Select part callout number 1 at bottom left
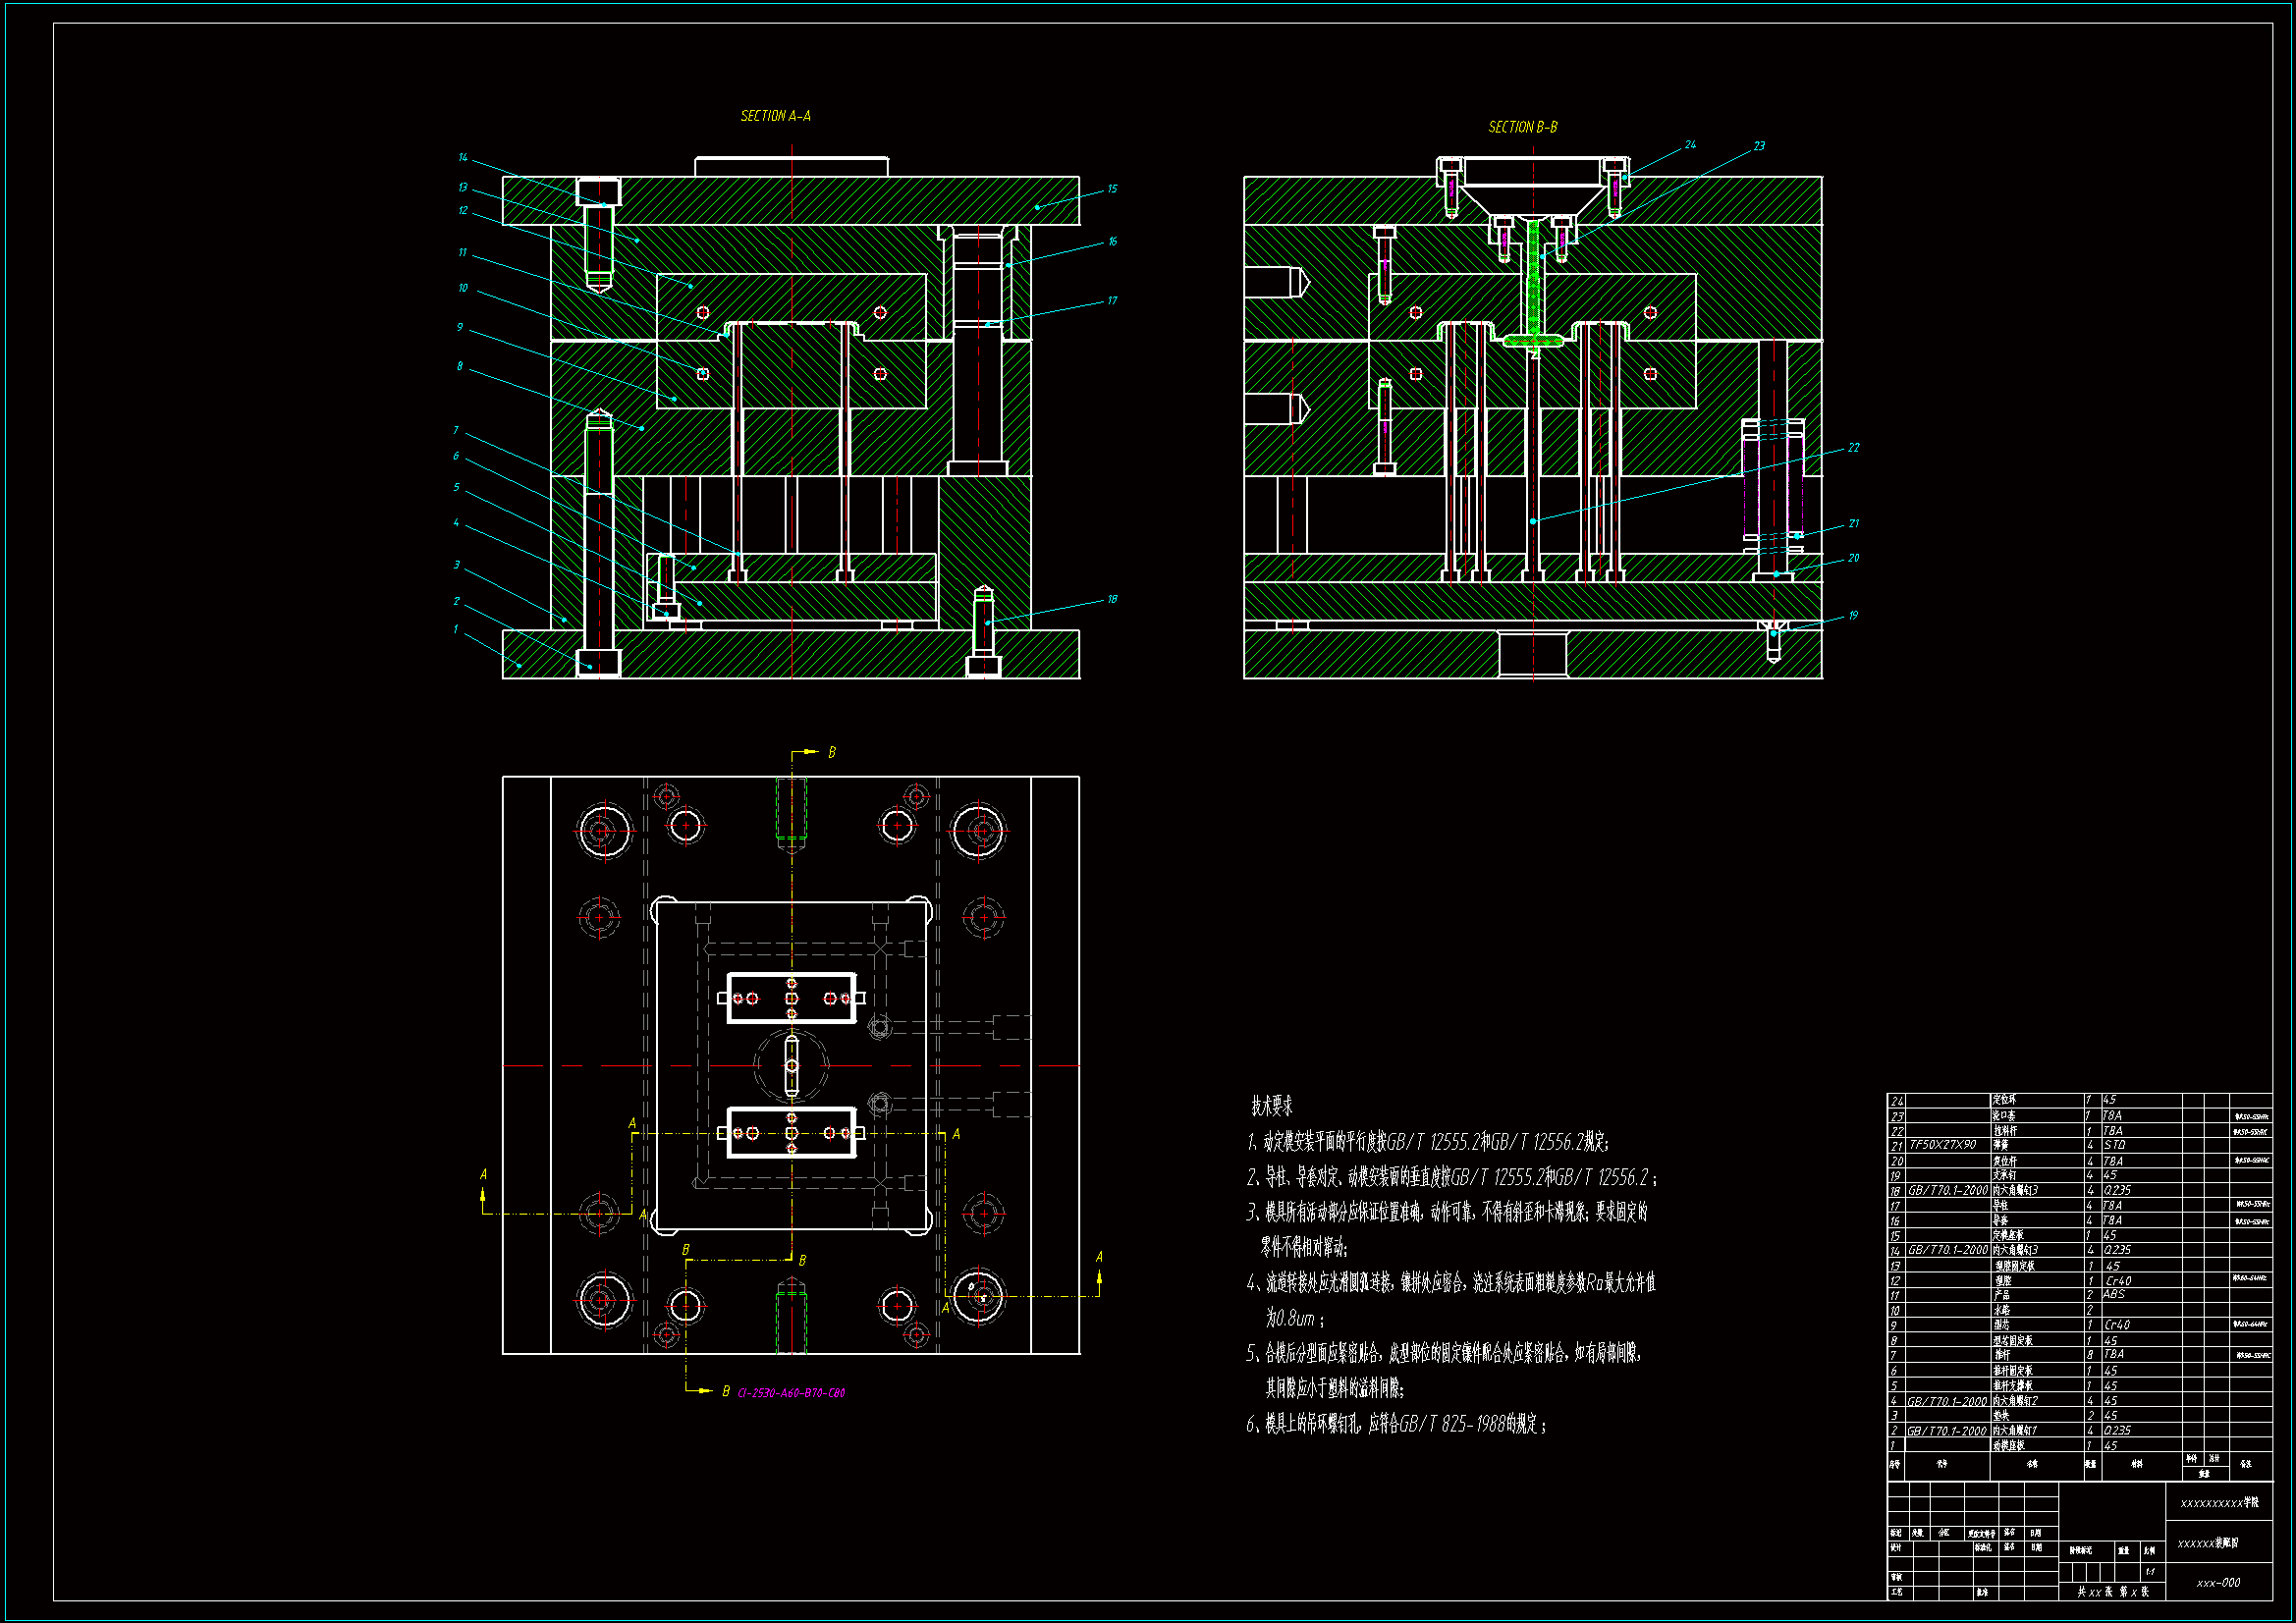 coord(455,629)
